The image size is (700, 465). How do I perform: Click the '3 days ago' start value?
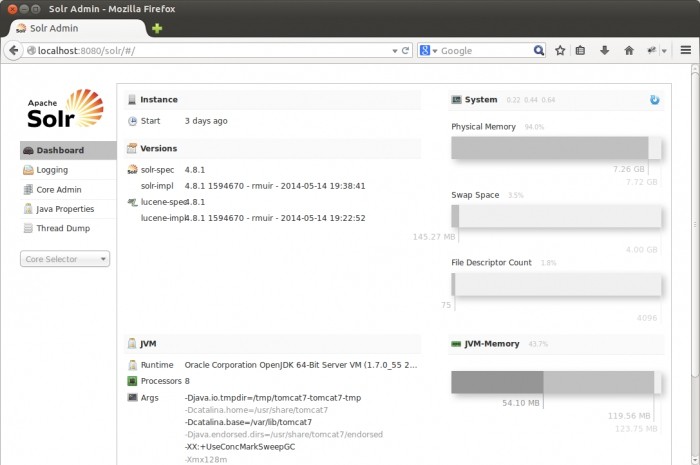[x=206, y=121]
